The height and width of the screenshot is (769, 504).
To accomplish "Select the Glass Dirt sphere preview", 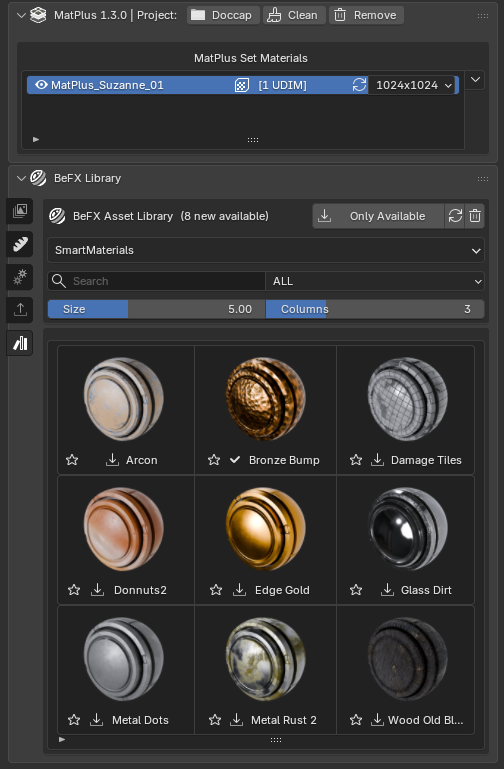I will click(407, 529).
